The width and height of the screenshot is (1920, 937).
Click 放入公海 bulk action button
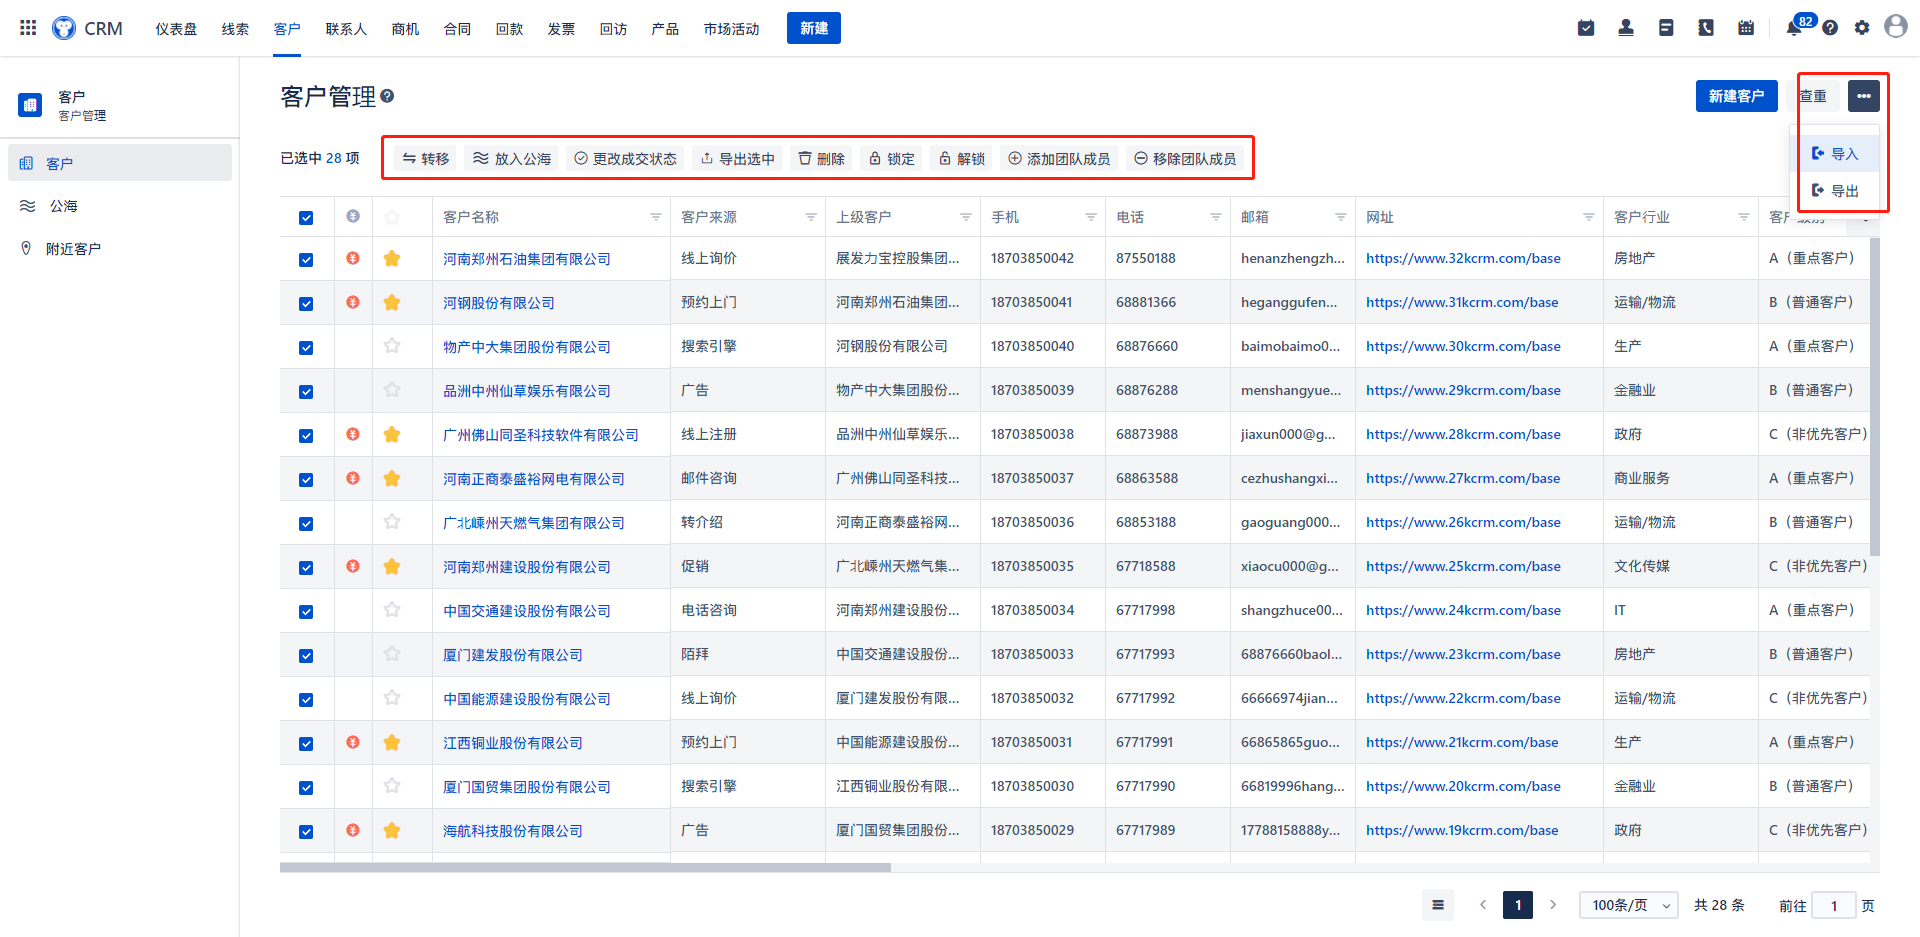(512, 158)
